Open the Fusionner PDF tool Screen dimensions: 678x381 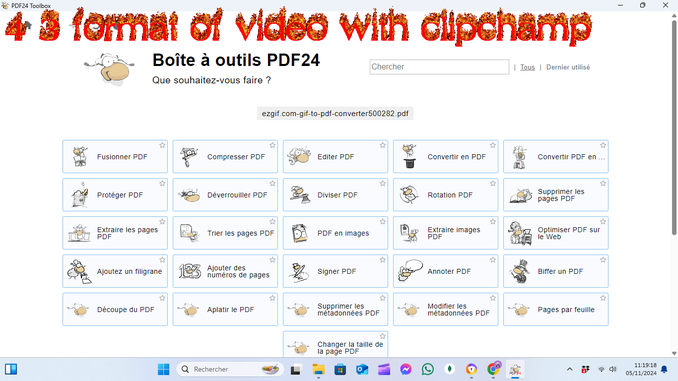click(115, 157)
